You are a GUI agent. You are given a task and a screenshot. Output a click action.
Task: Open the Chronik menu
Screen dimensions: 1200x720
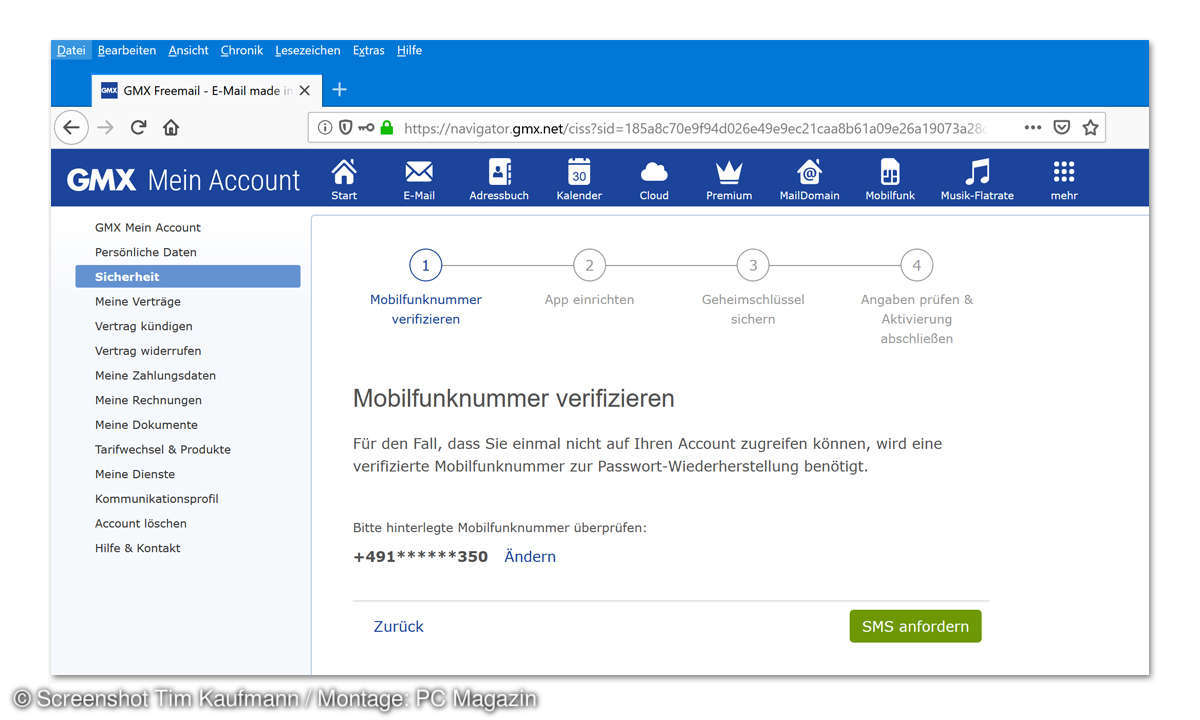242,50
